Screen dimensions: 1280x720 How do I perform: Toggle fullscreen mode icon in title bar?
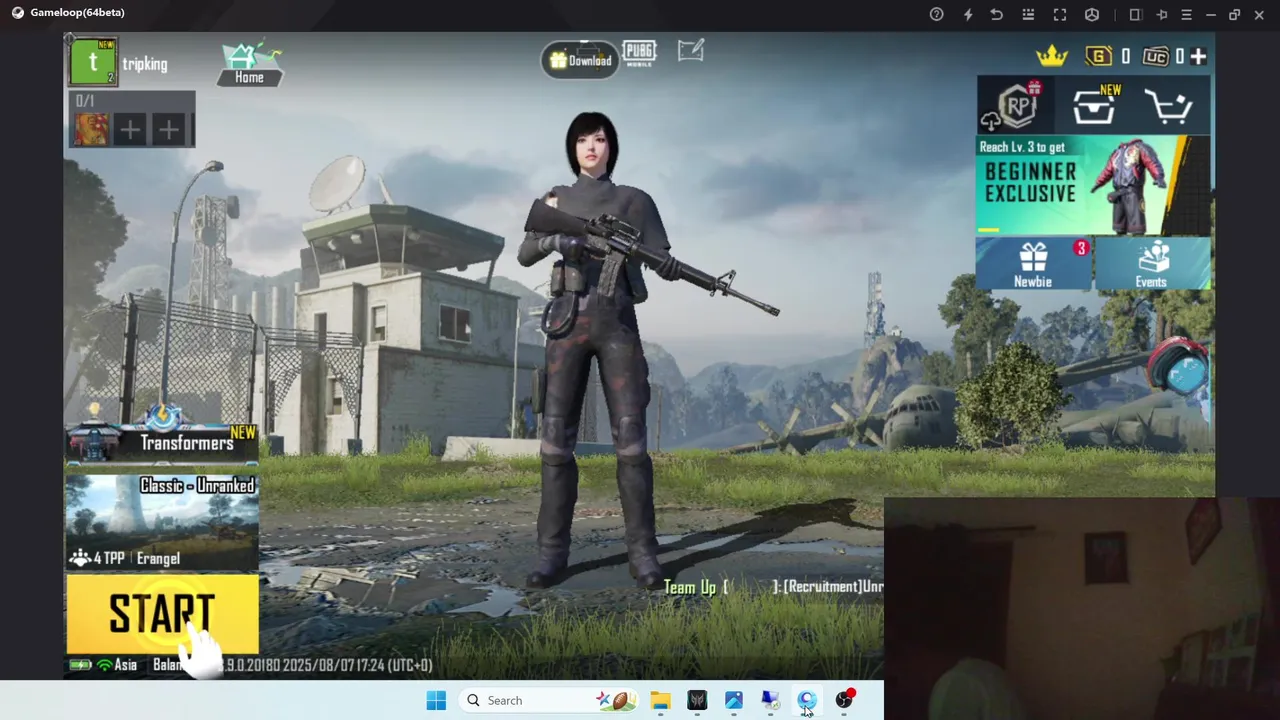pyautogui.click(x=1060, y=14)
